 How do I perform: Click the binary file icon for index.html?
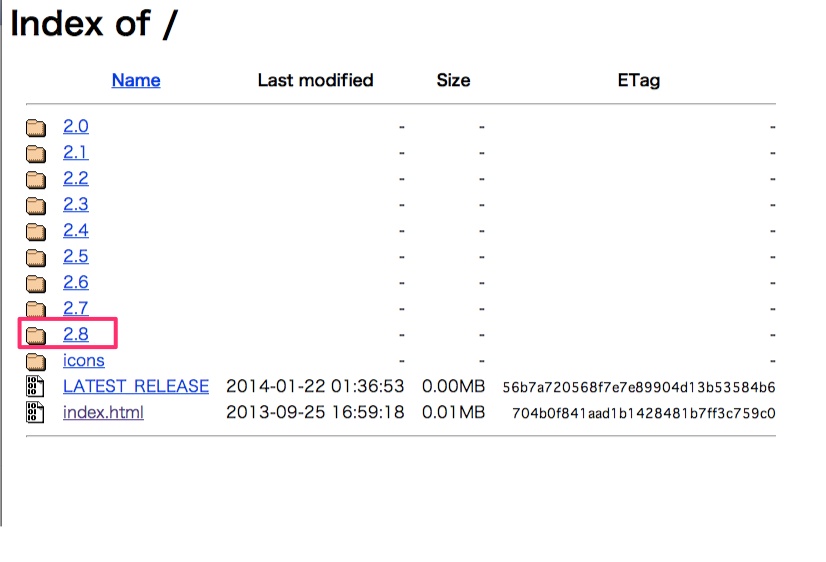pyautogui.click(x=35, y=412)
